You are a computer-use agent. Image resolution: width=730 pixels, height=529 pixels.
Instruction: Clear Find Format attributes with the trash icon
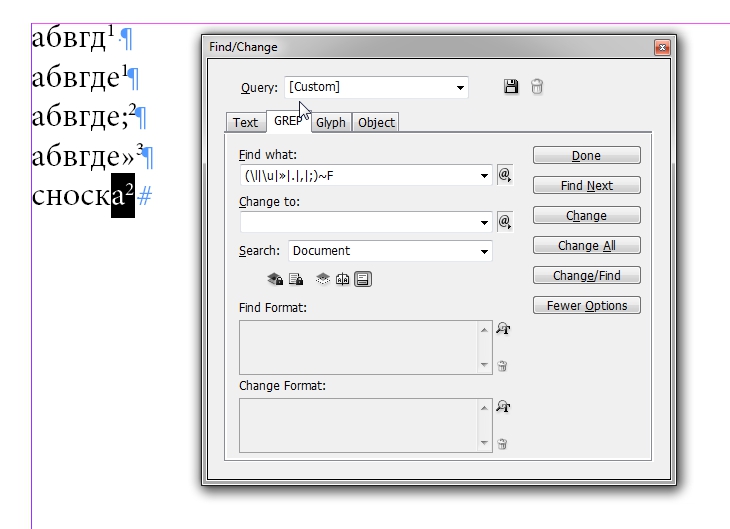502,366
